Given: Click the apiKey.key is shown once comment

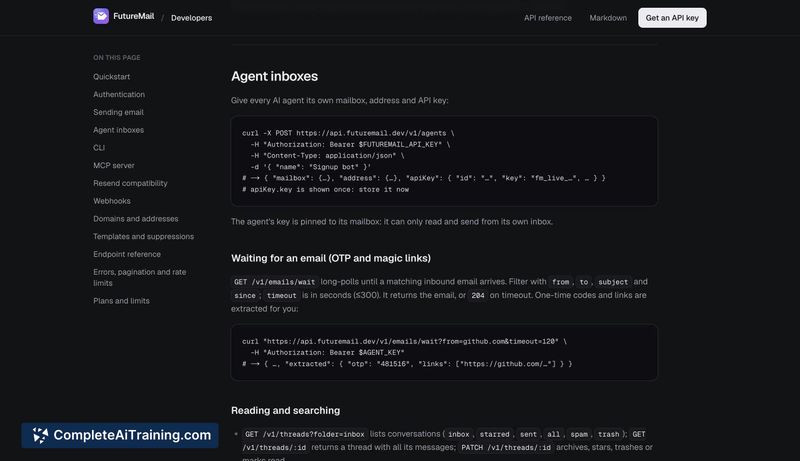Looking at the screenshot, I should [326, 189].
